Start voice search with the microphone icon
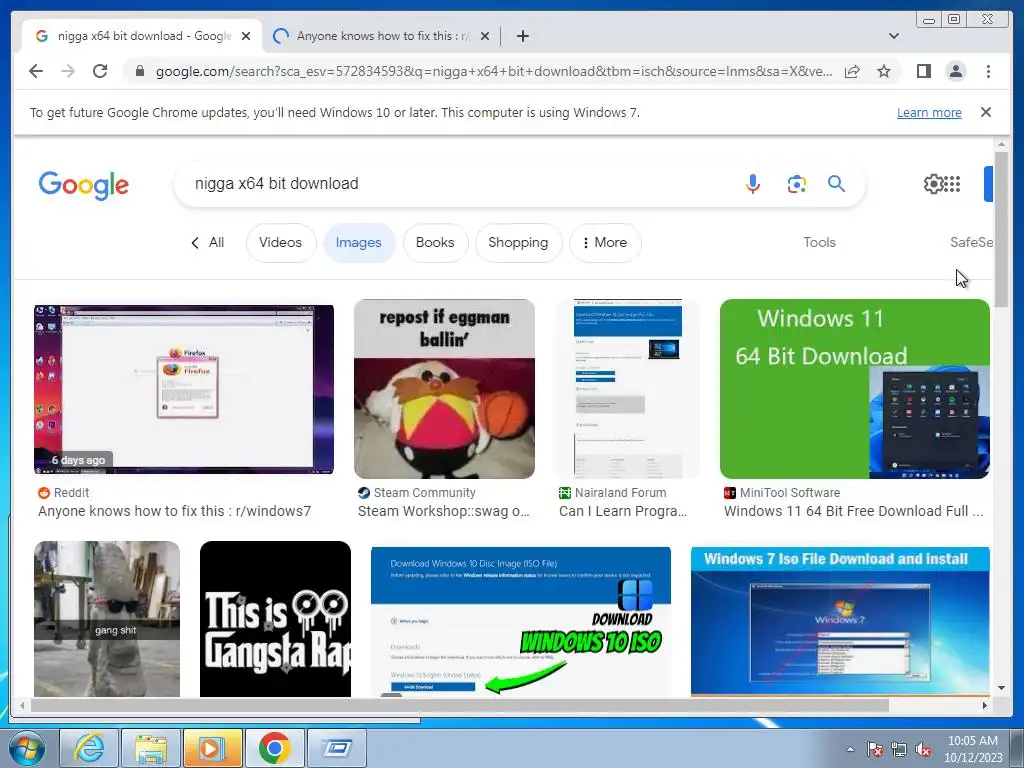The width and height of the screenshot is (1024, 768). (752, 184)
